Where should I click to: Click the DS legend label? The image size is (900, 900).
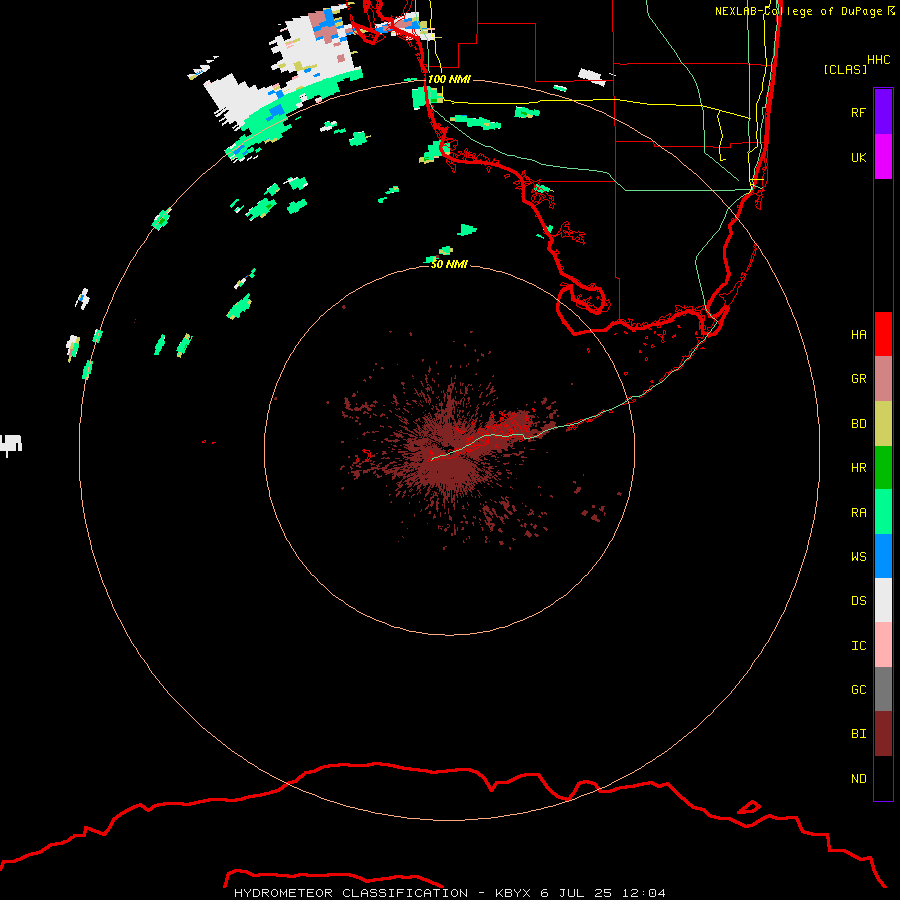[x=858, y=601]
